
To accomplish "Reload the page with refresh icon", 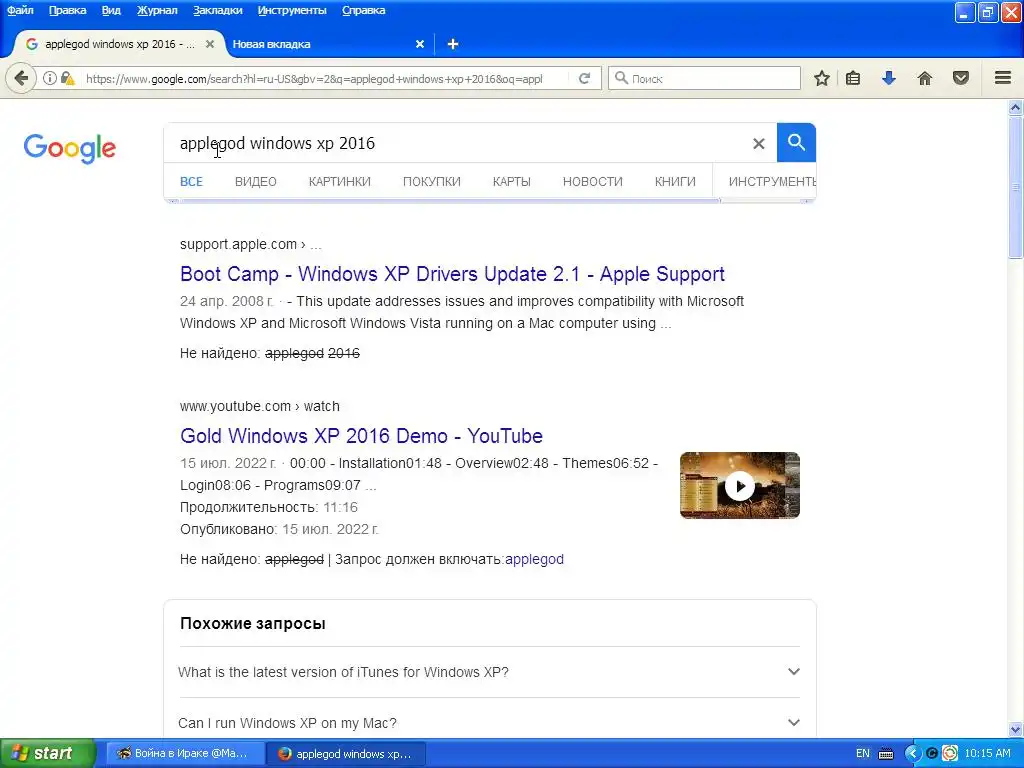I will click(584, 78).
